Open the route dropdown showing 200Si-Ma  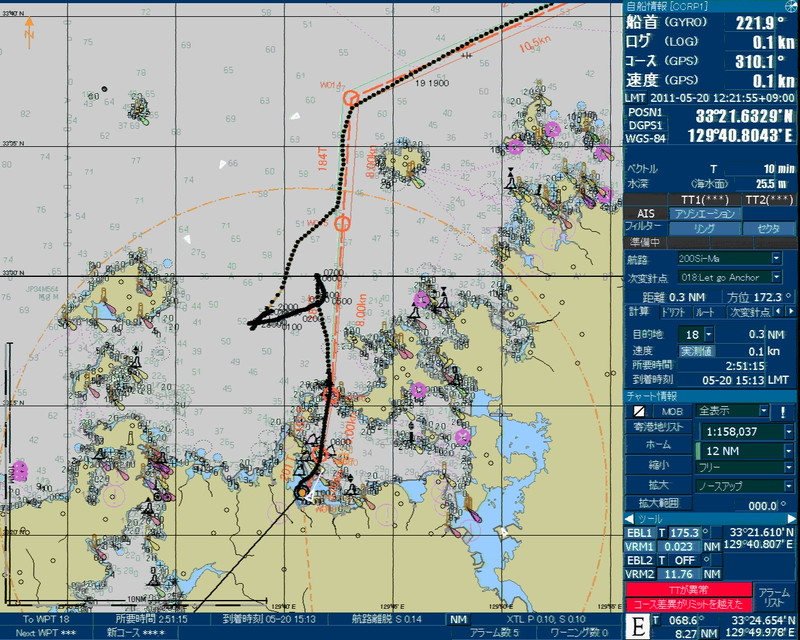point(777,259)
